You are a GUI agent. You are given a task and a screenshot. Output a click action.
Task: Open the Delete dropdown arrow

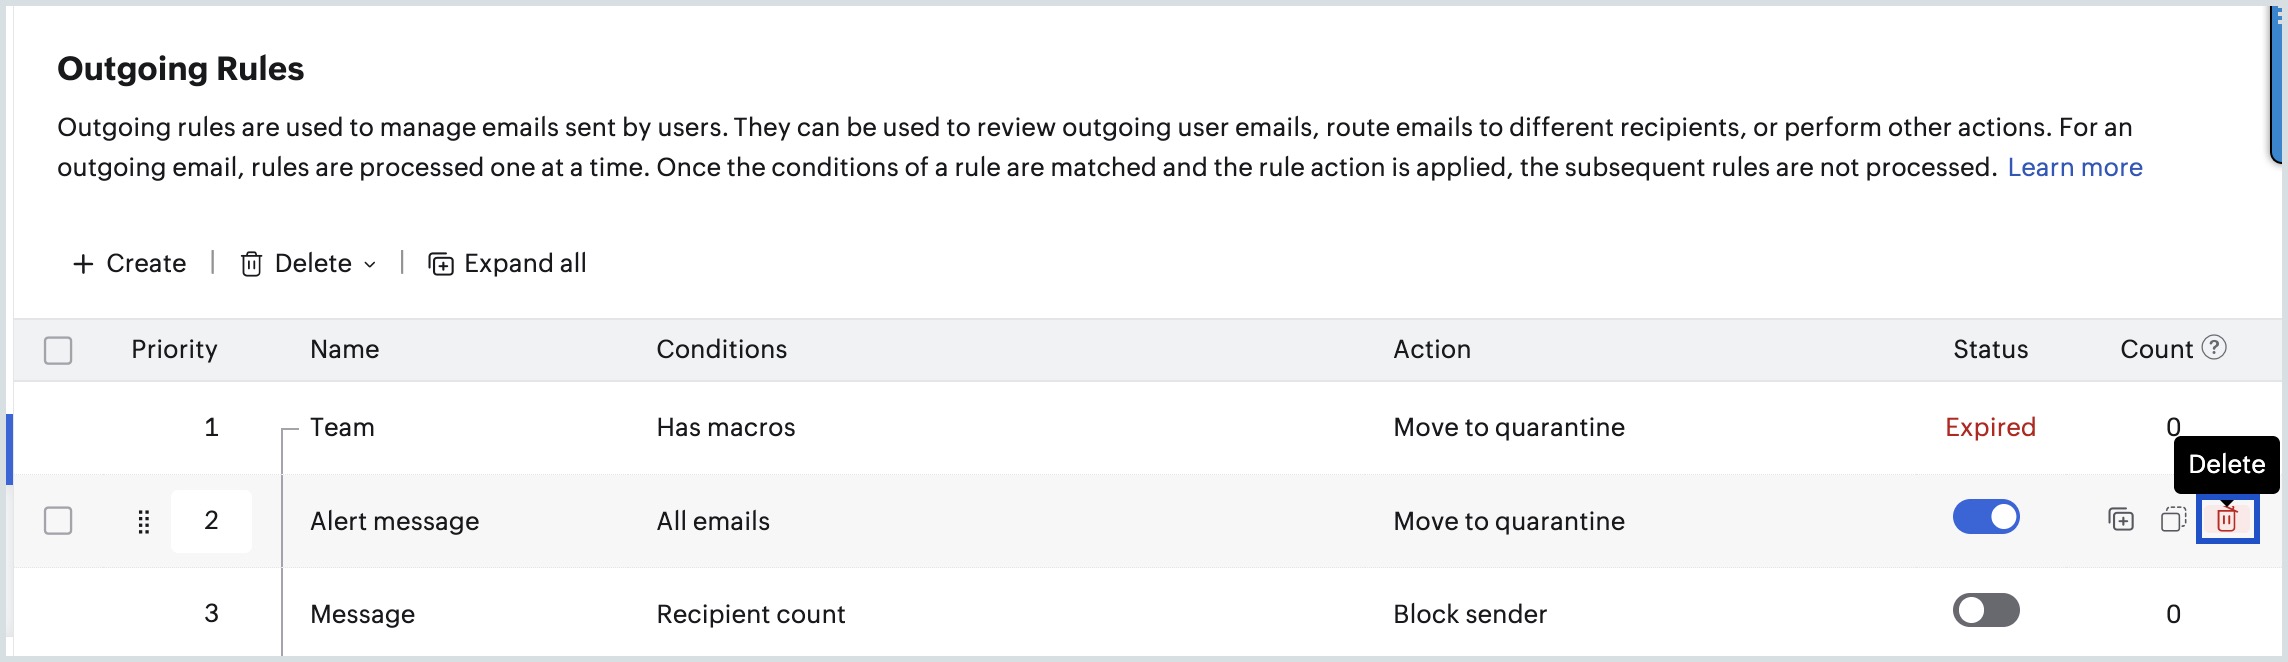click(x=370, y=265)
